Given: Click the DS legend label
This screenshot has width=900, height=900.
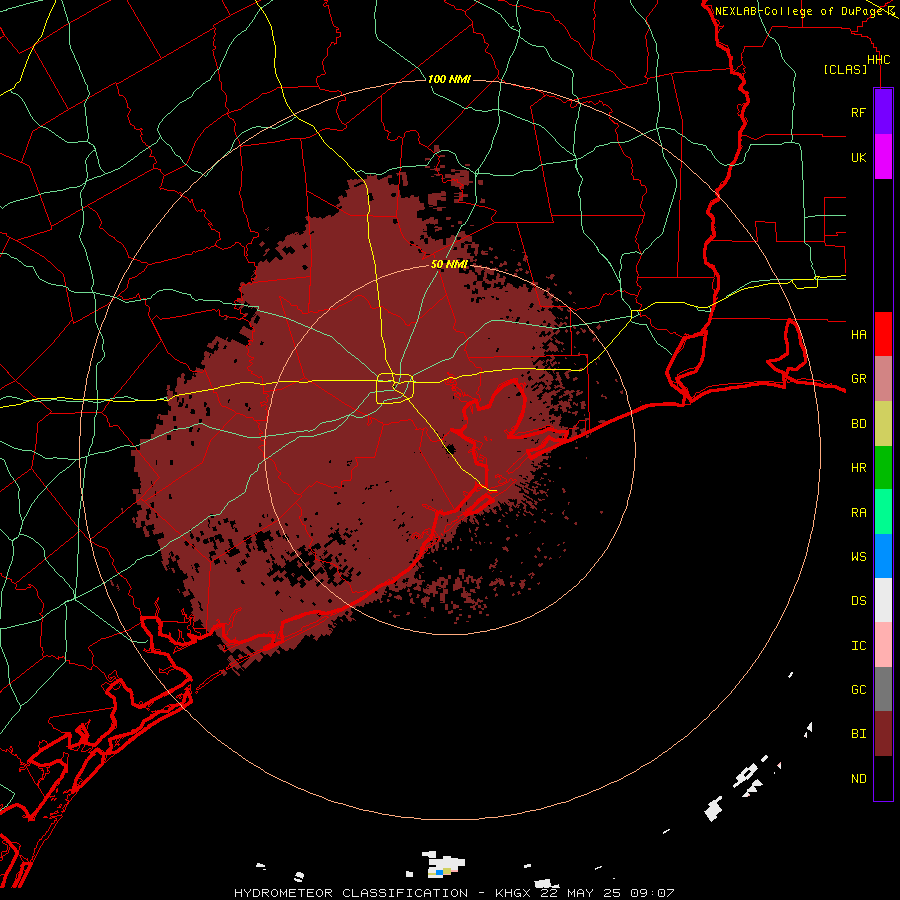Looking at the screenshot, I should (858, 601).
